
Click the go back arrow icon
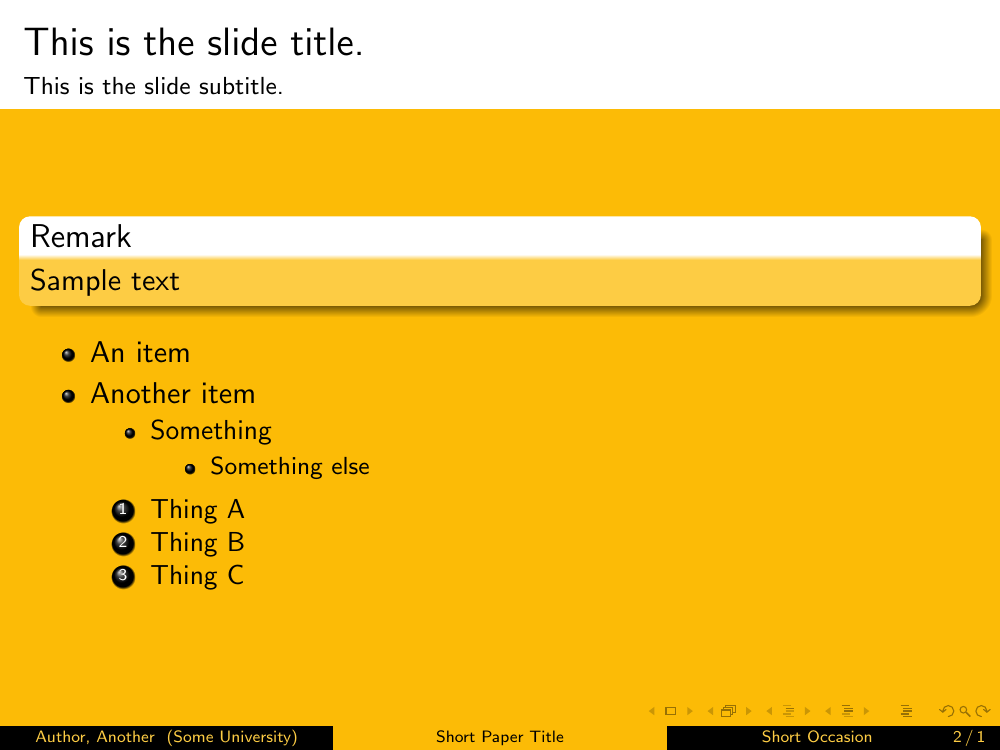coord(947,712)
